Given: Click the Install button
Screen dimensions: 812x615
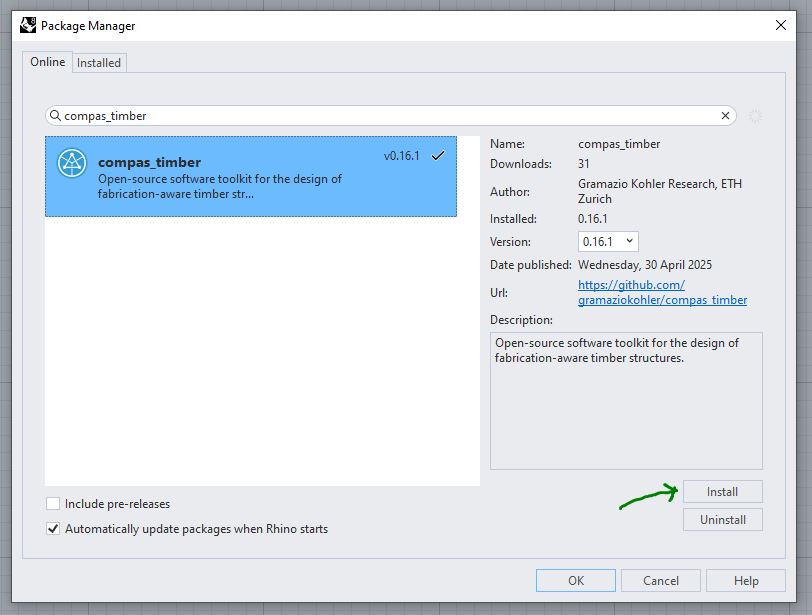Looking at the screenshot, I should pos(722,492).
